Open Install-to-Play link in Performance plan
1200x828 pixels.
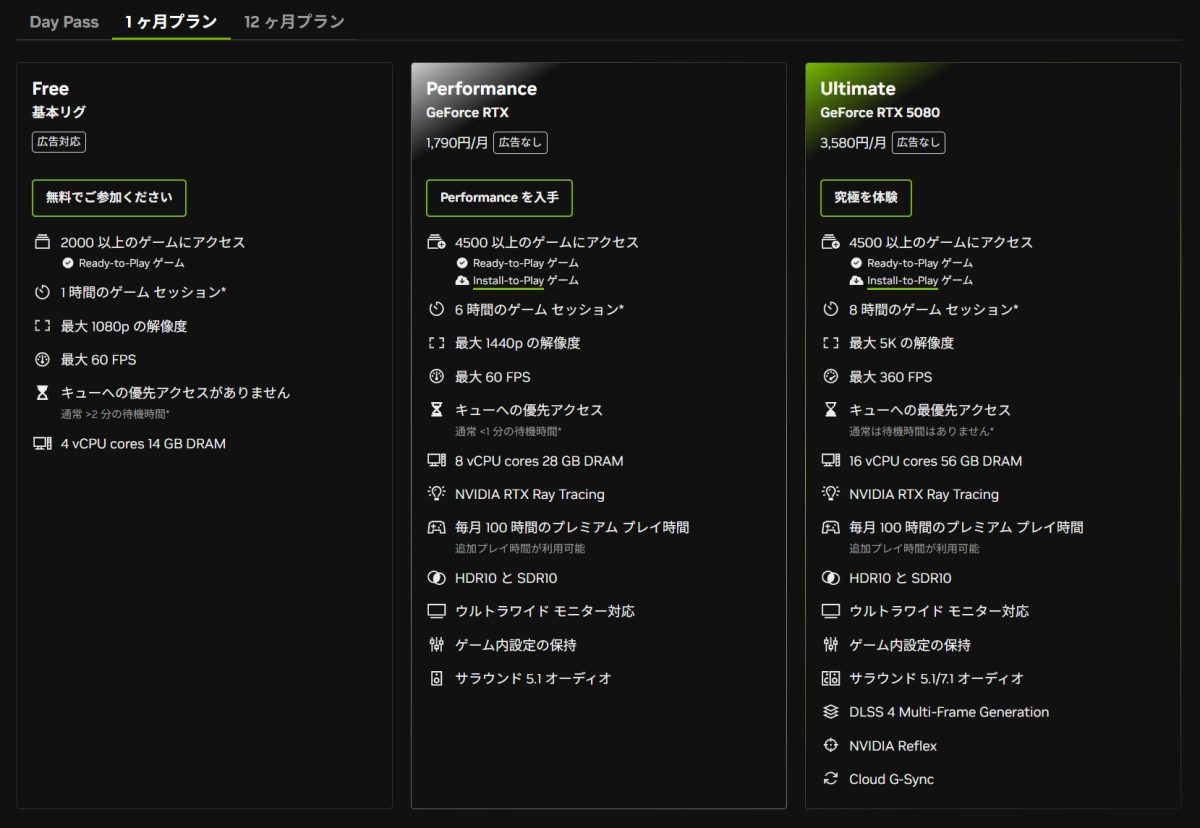click(x=508, y=281)
